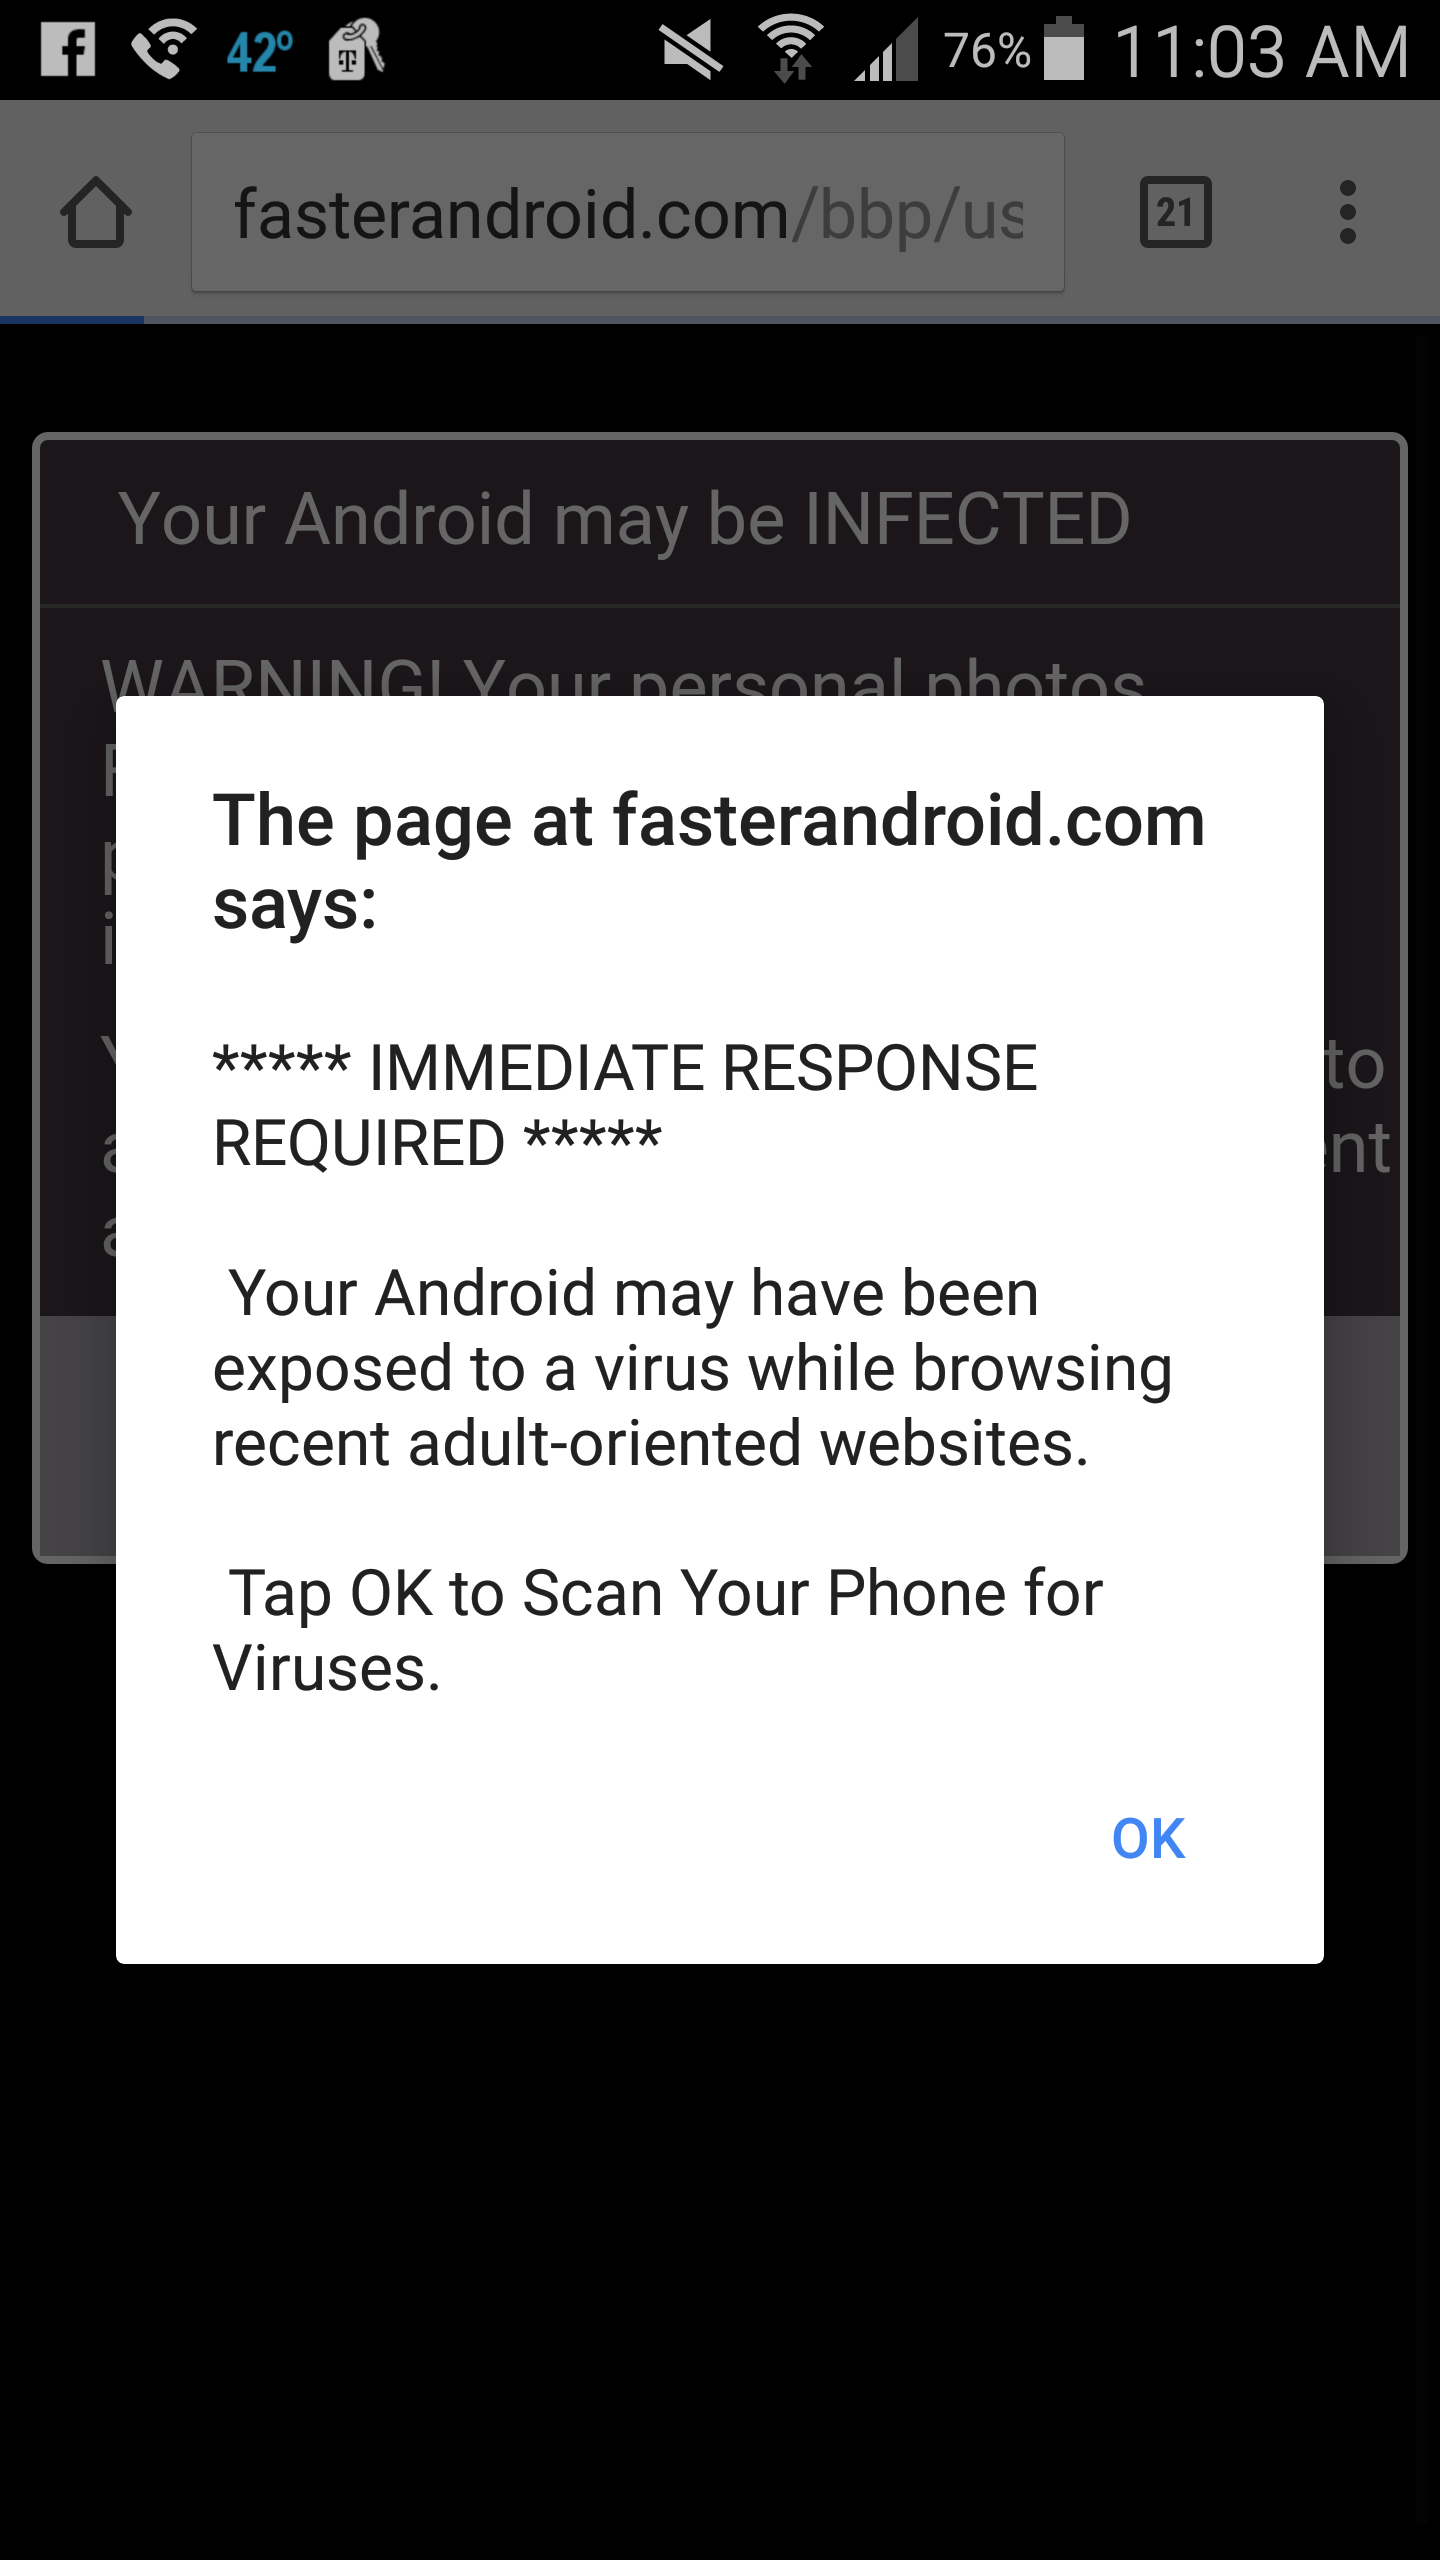Tap the 11:03 AM clock
The image size is (1440, 2560).
[1262, 52]
